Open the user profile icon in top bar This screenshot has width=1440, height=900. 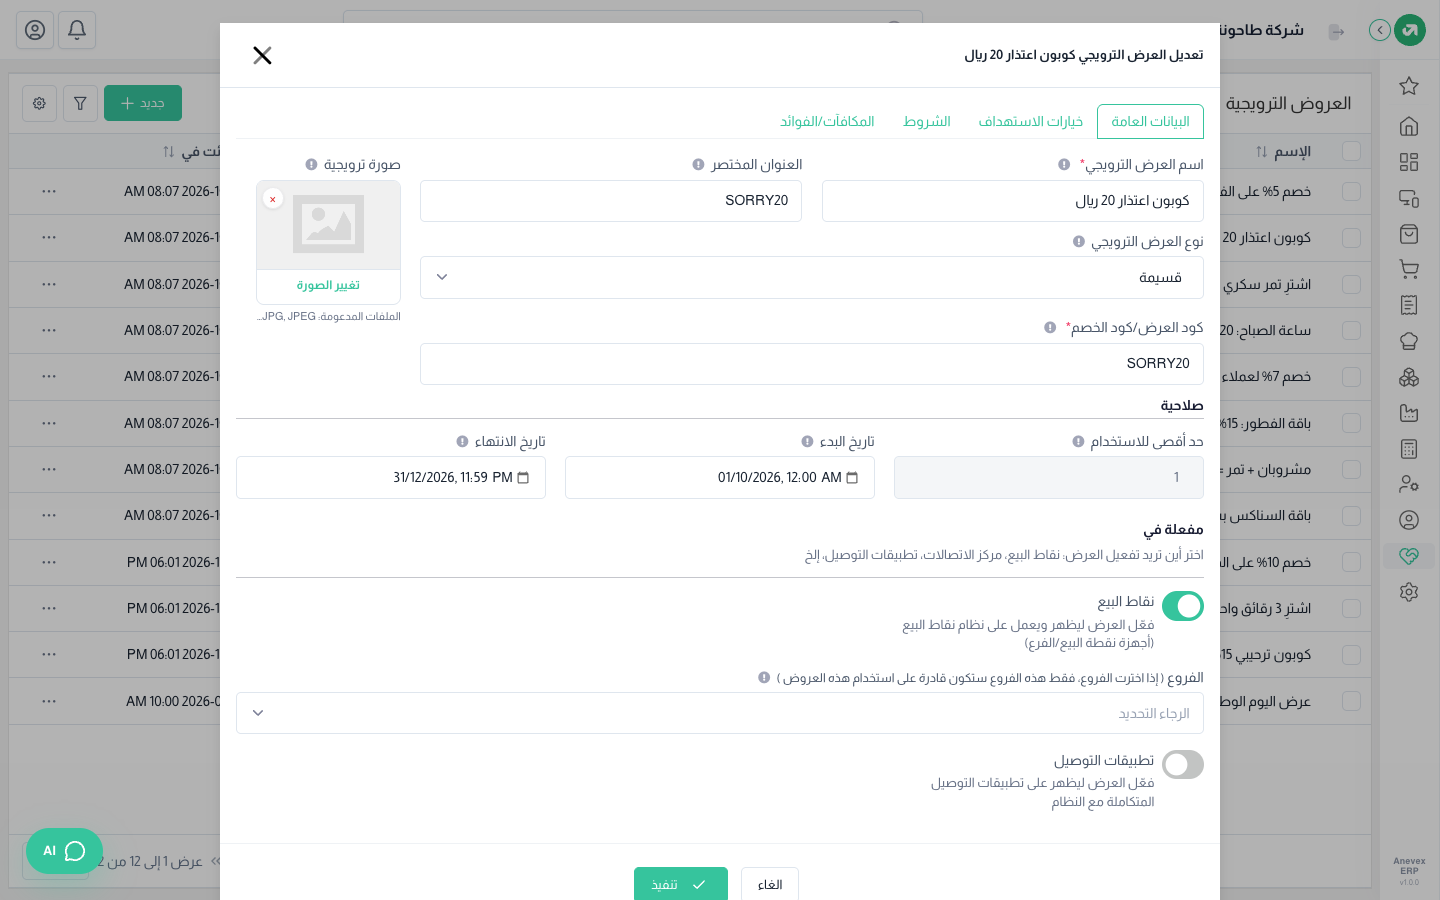click(35, 30)
